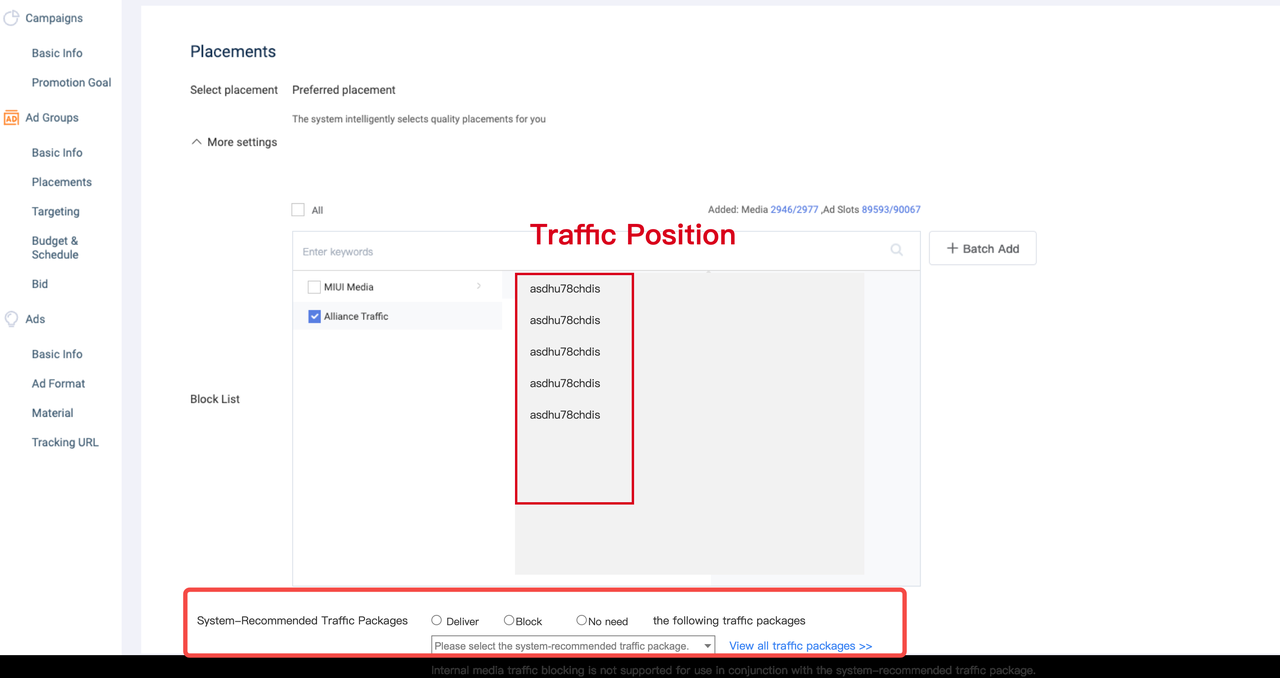Click the Campaigns pie chart icon
This screenshot has width=1280, height=678.
coord(12,18)
